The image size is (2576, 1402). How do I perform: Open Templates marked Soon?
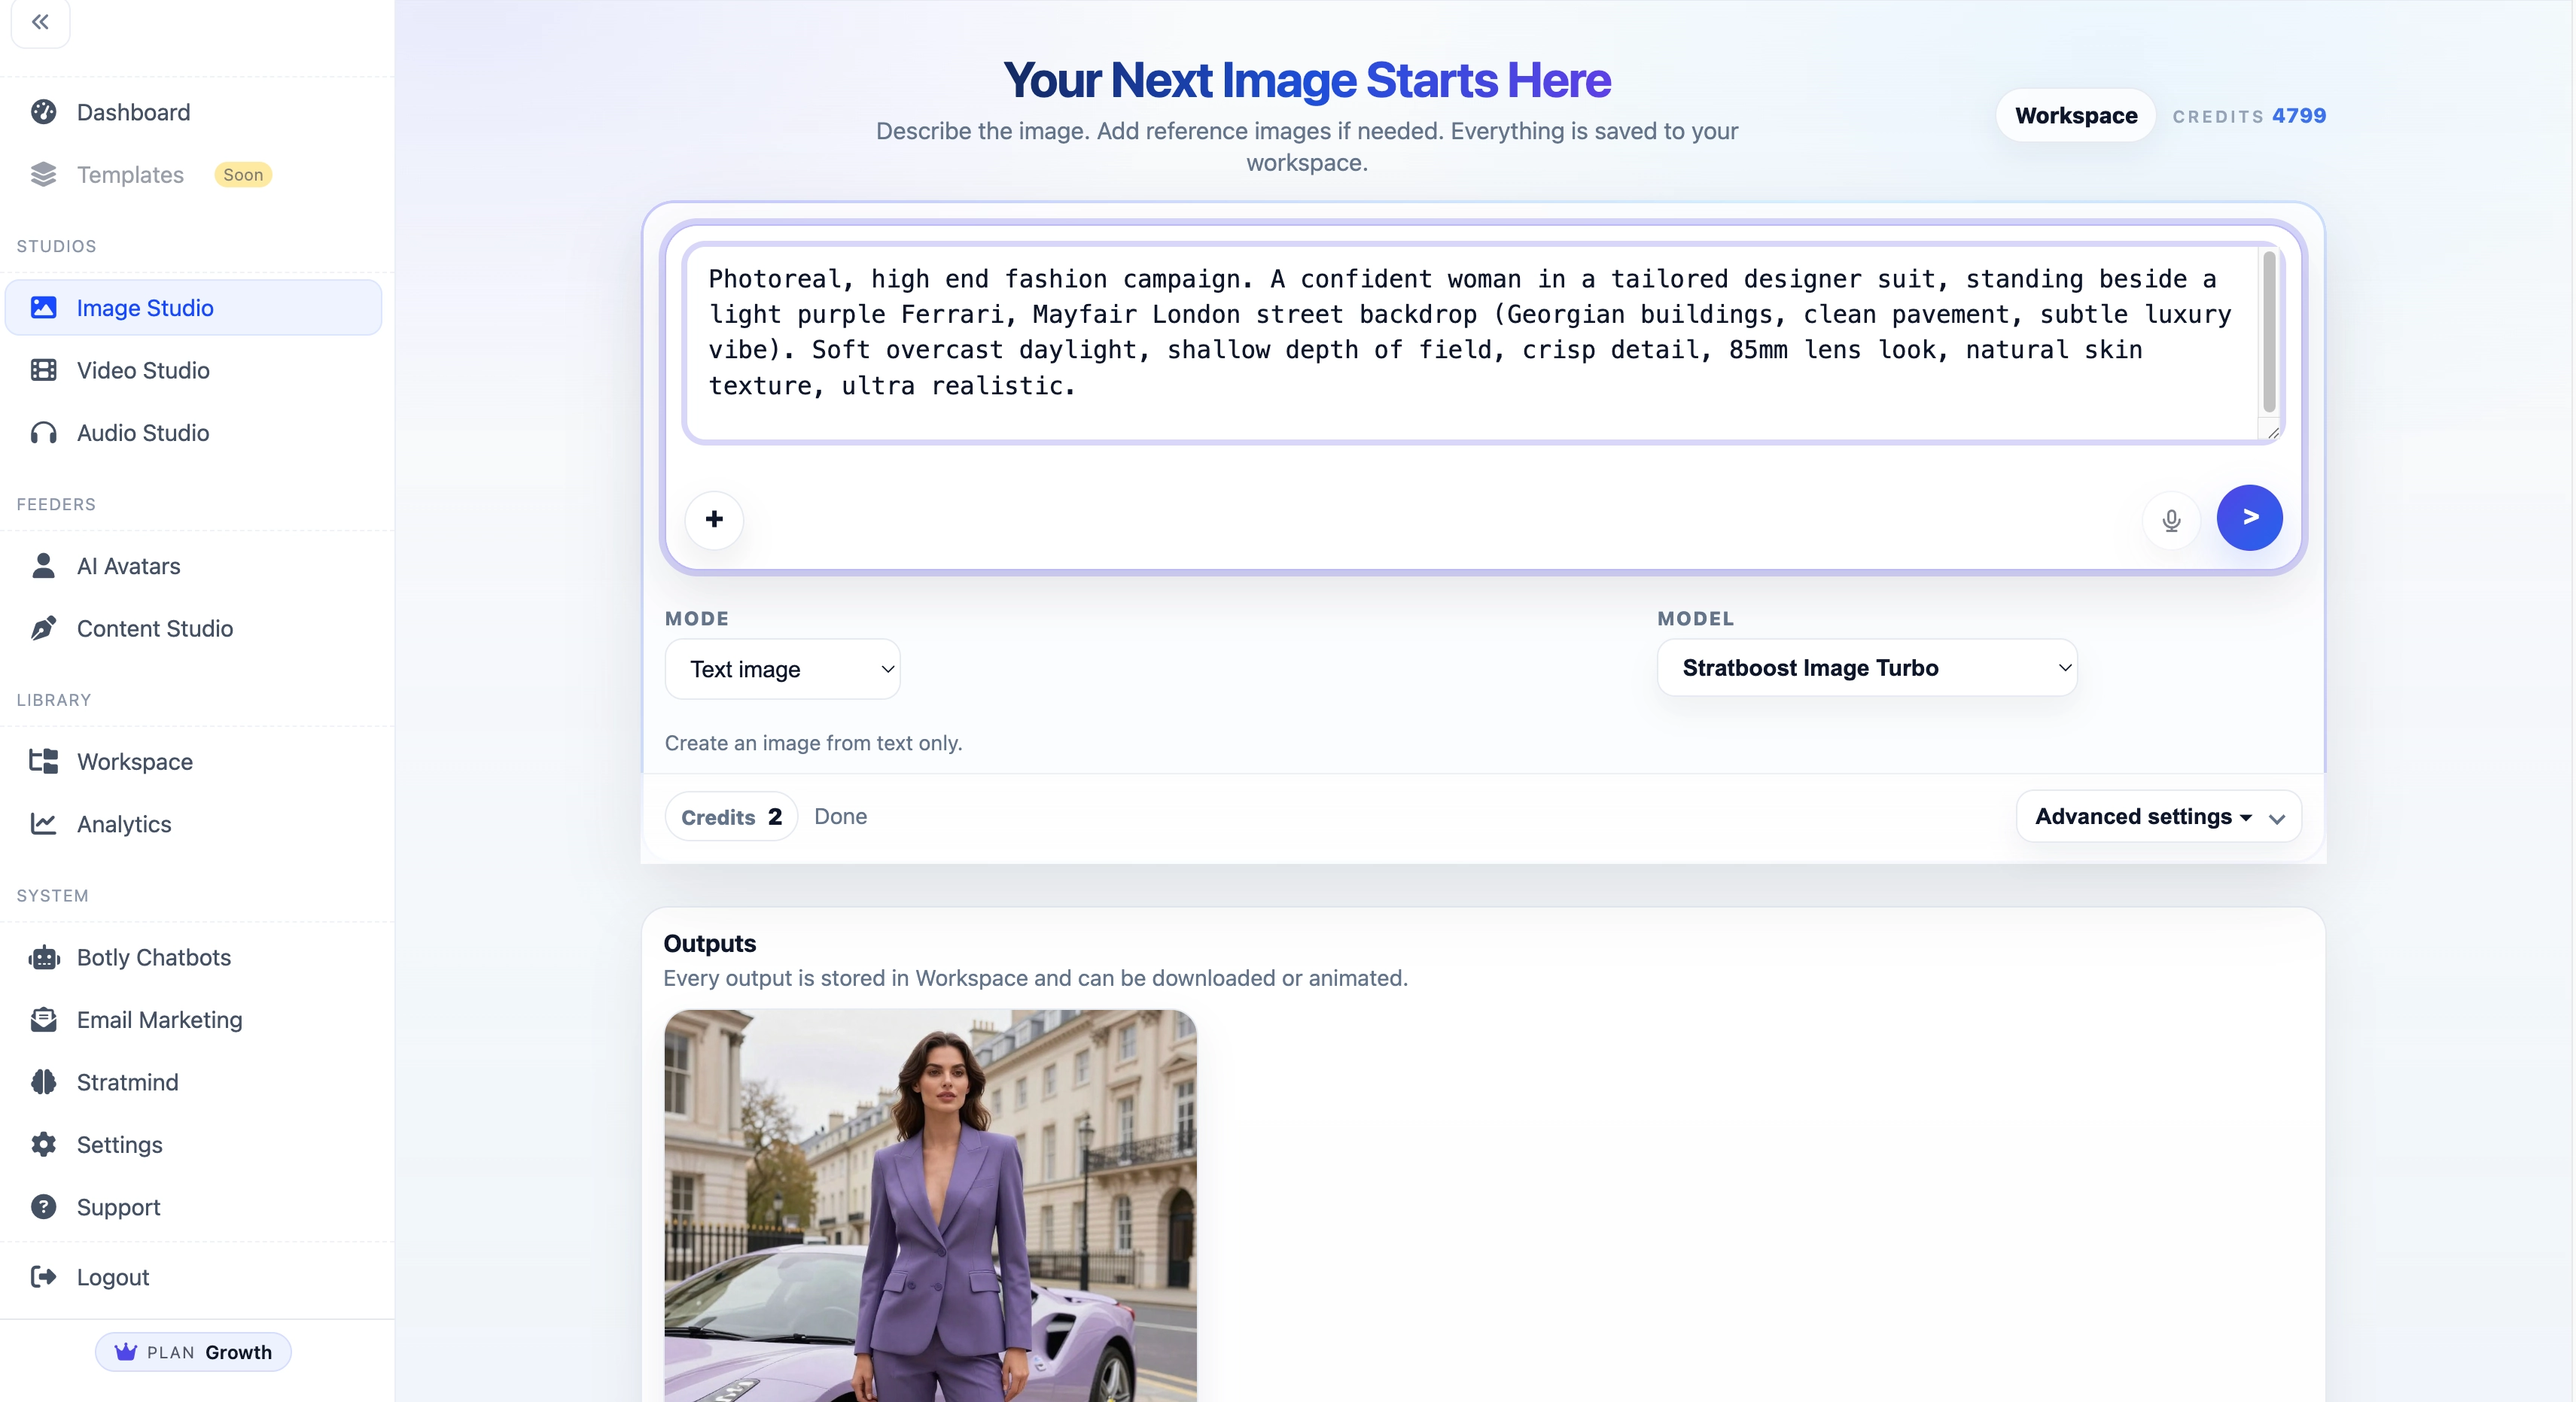coord(129,174)
